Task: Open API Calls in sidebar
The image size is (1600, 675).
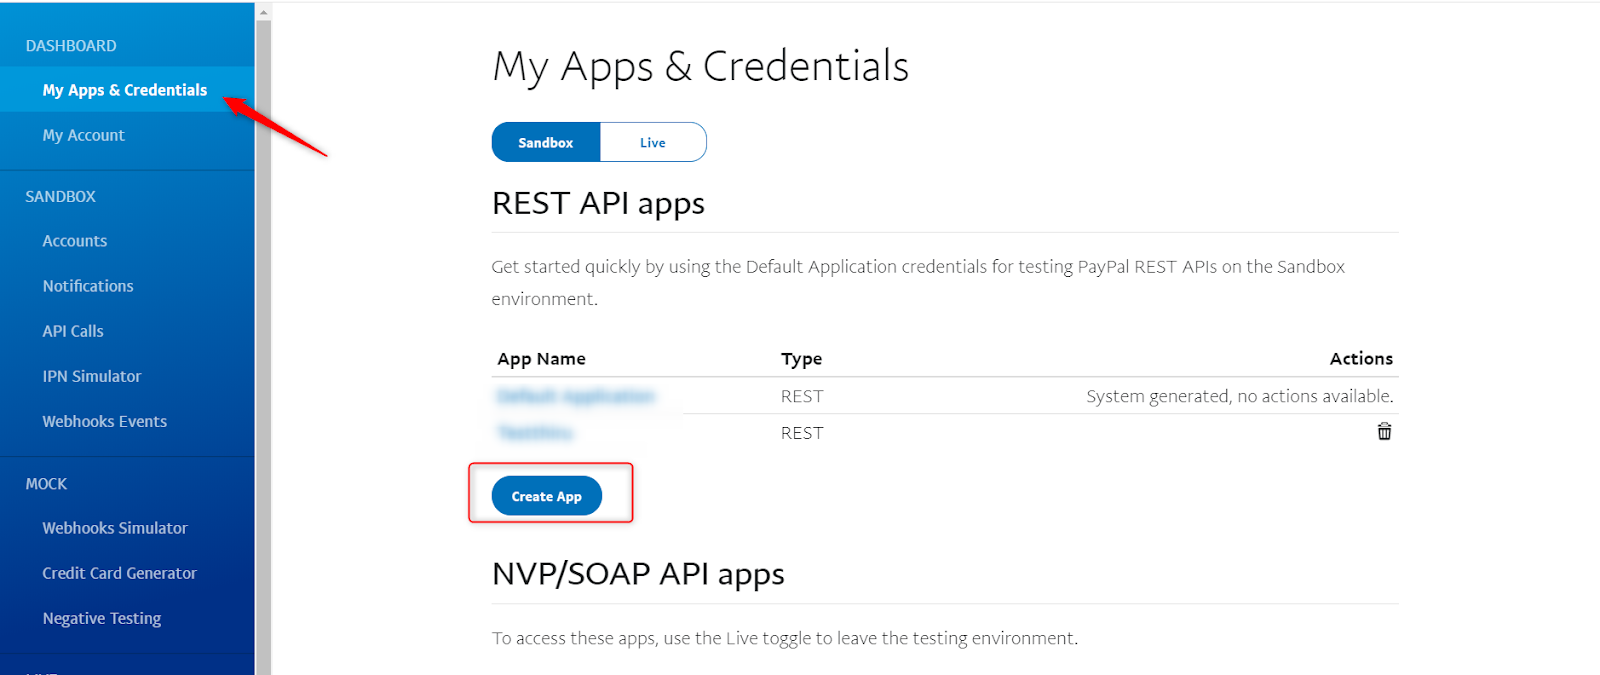Action: (x=73, y=331)
